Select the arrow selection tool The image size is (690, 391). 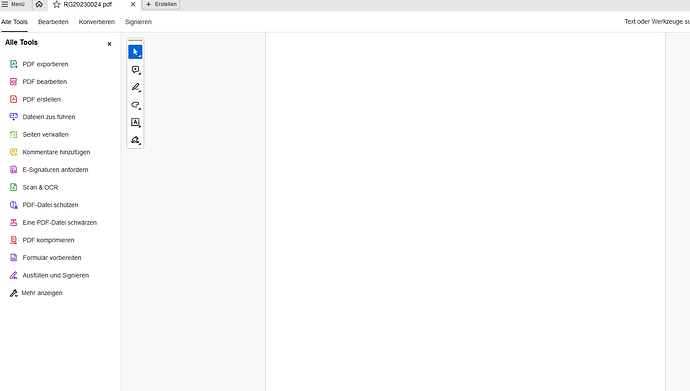[135, 52]
